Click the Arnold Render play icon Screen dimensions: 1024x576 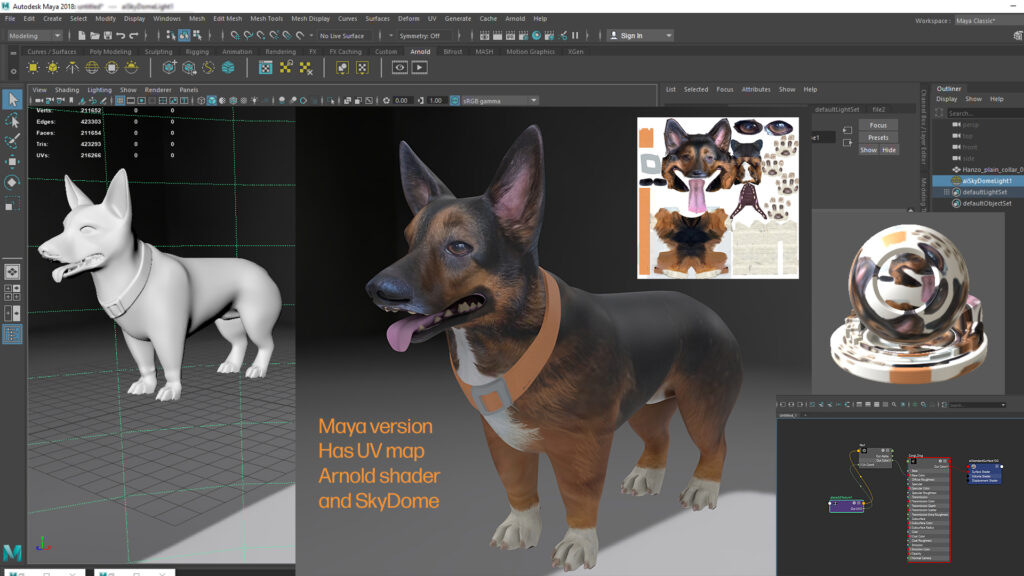click(x=420, y=68)
